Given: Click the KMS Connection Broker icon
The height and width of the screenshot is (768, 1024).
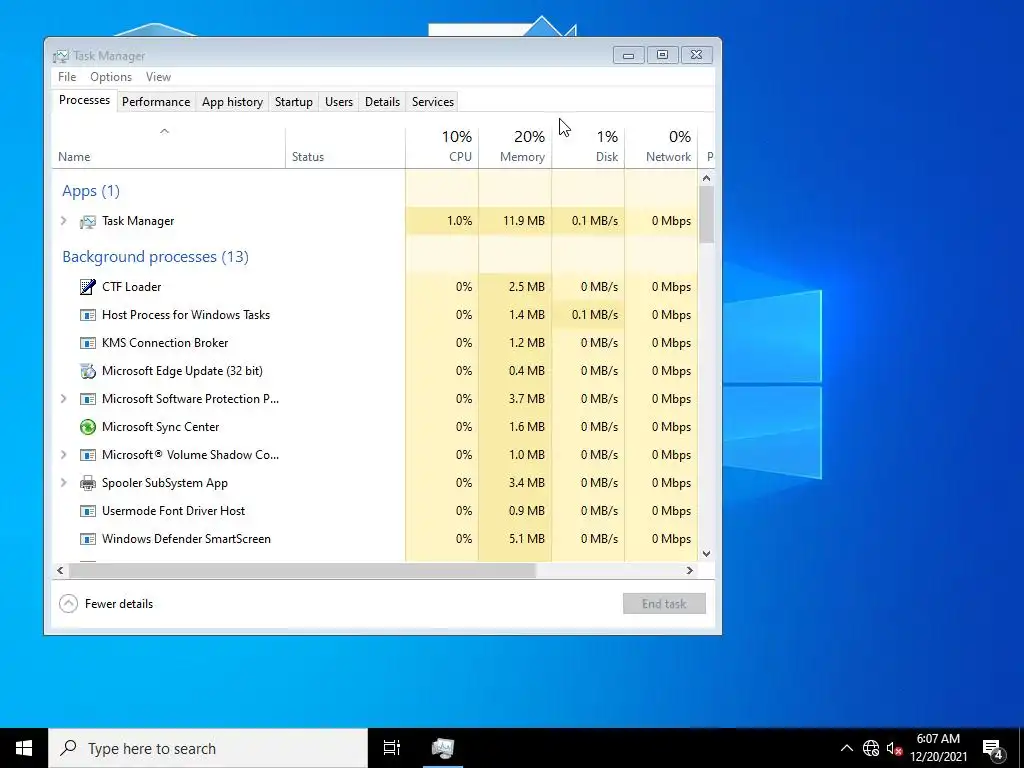Looking at the screenshot, I should tap(88, 343).
